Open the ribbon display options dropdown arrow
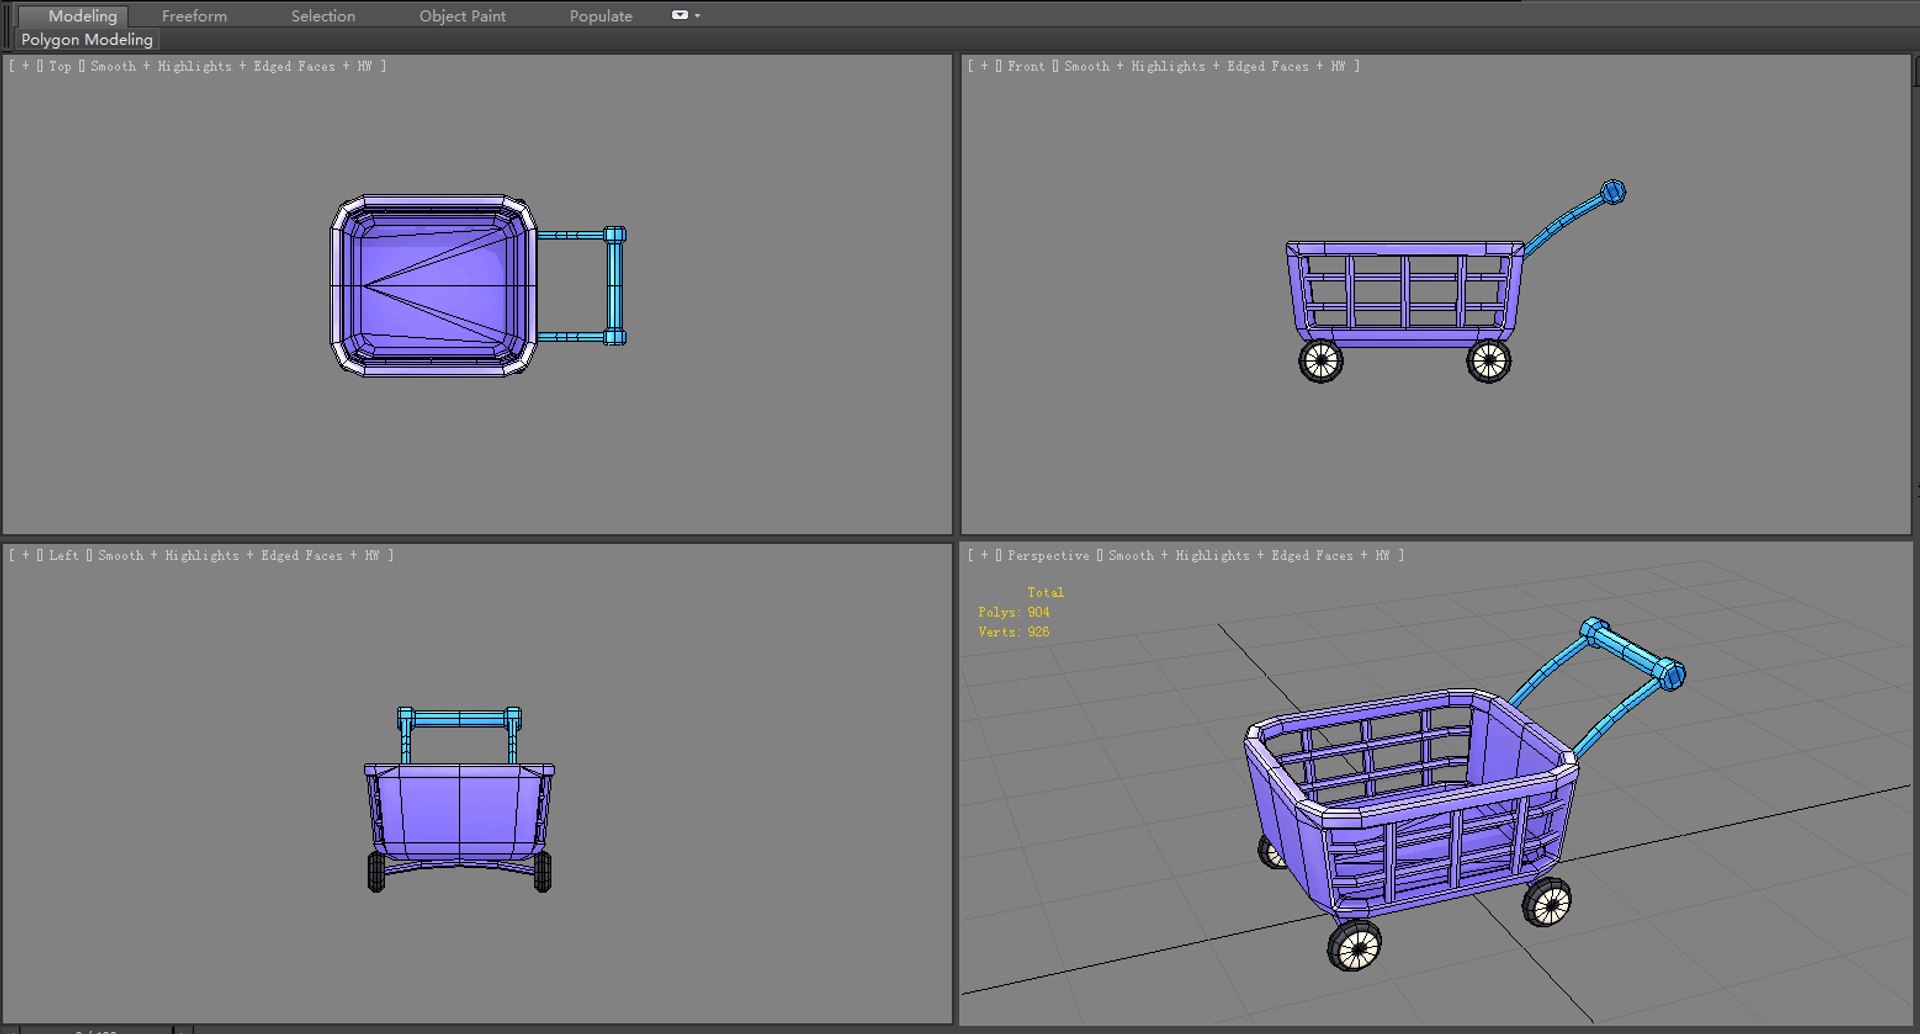The image size is (1920, 1034). pos(697,16)
